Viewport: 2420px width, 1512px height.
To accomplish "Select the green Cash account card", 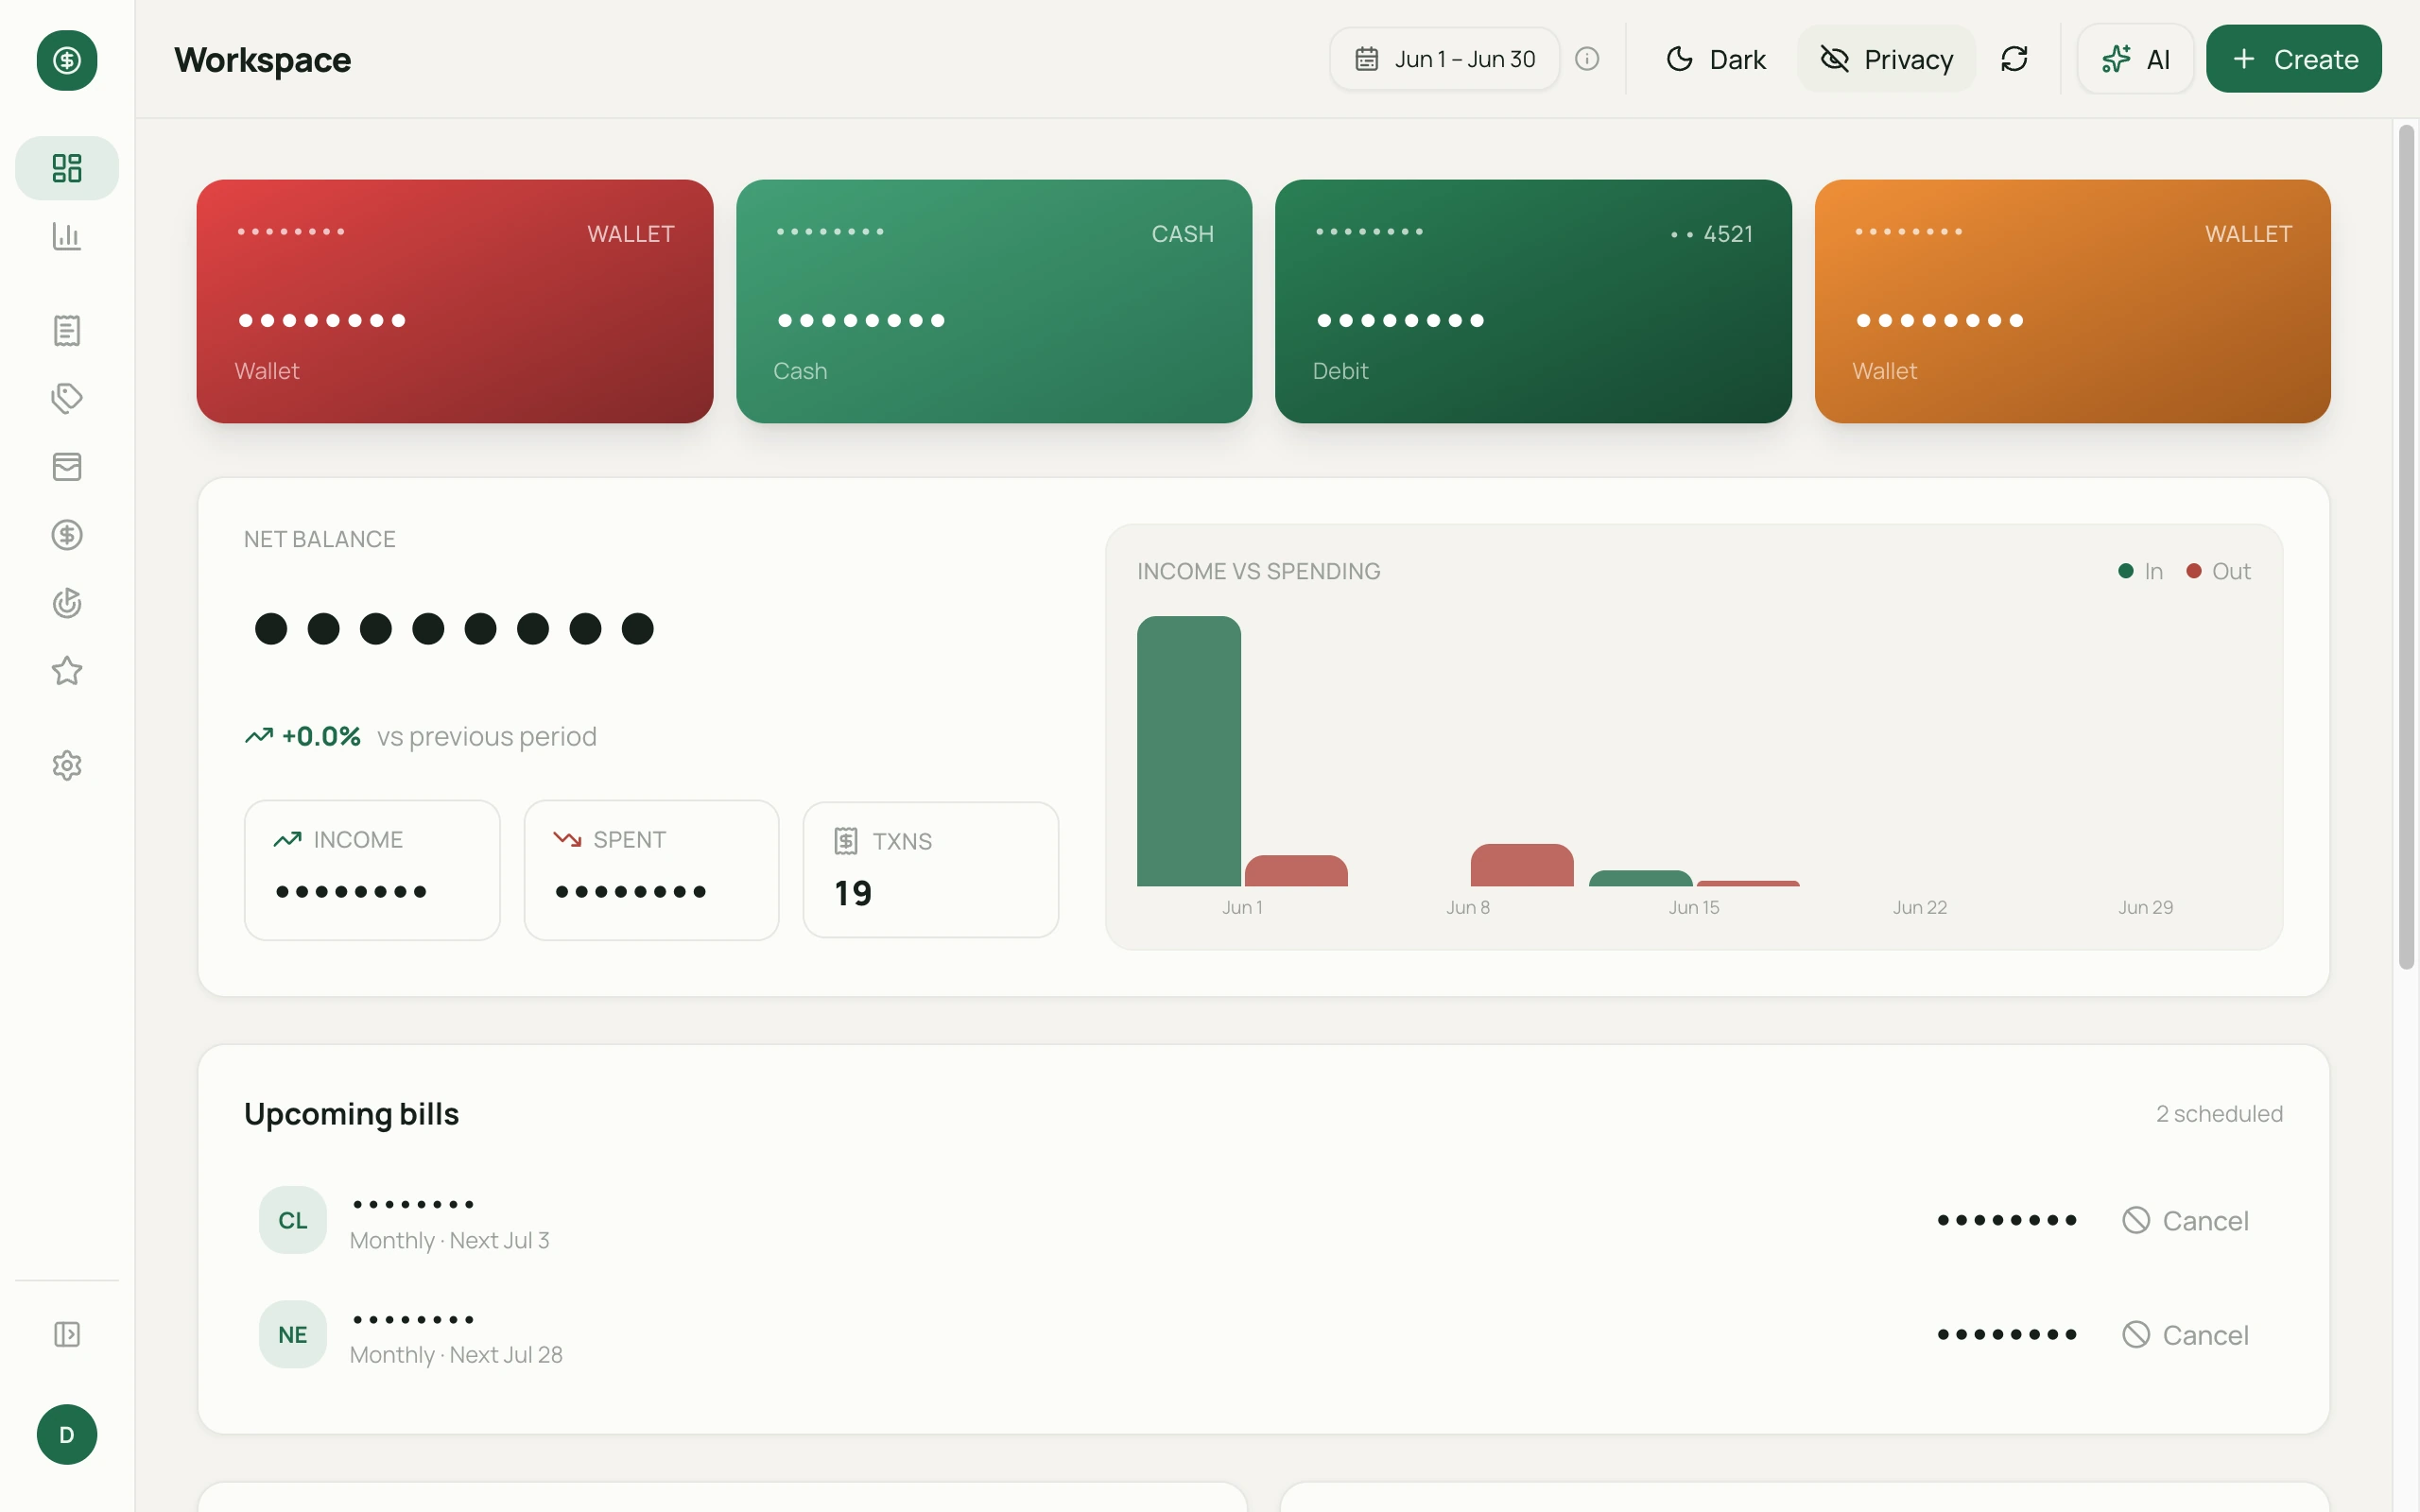I will 994,301.
